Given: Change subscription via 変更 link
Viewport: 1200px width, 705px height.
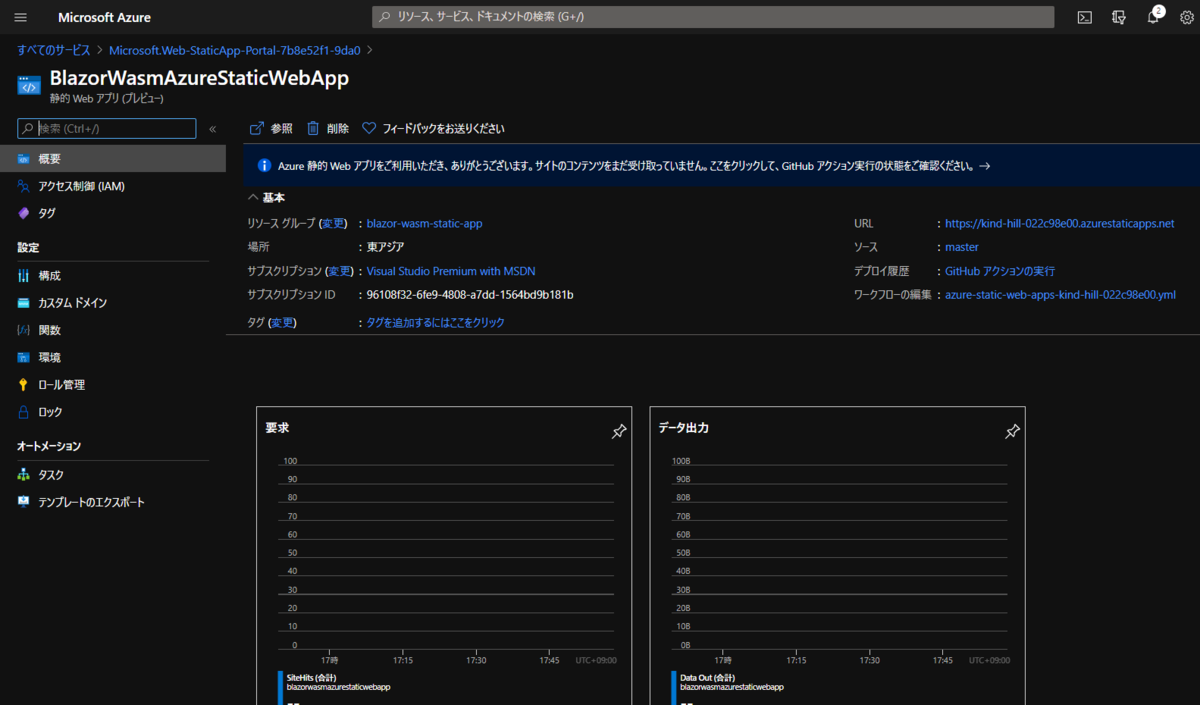Looking at the screenshot, I should pyautogui.click(x=340, y=271).
